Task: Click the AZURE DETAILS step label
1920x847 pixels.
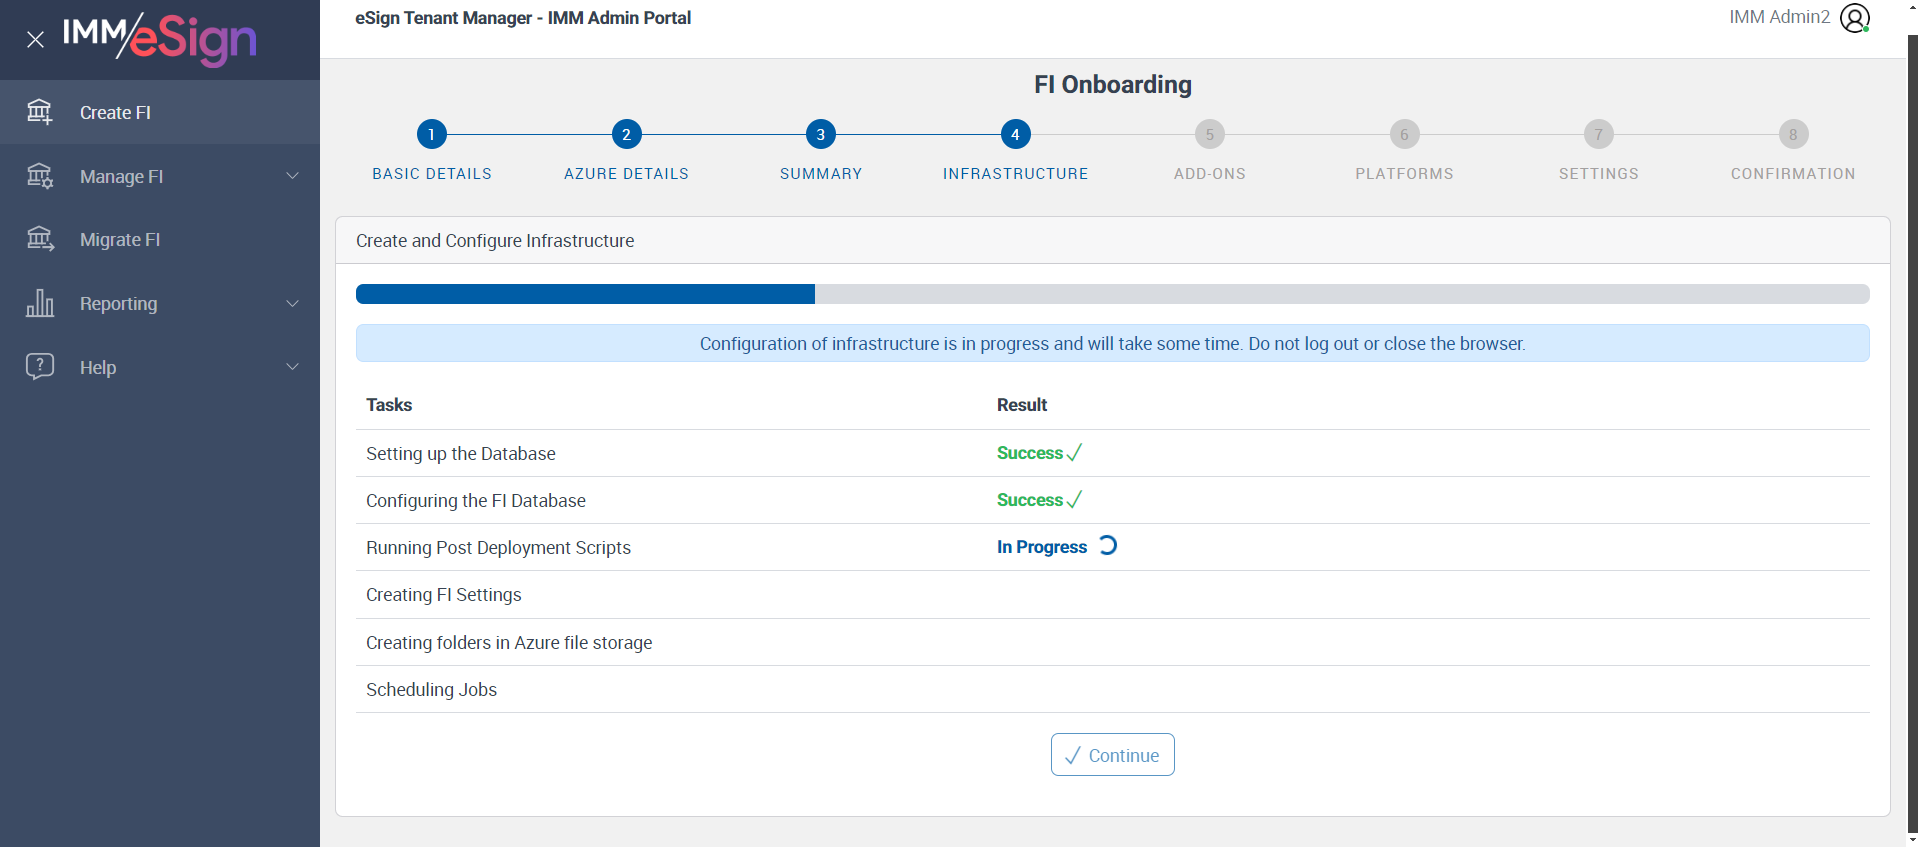Action: tap(626, 174)
